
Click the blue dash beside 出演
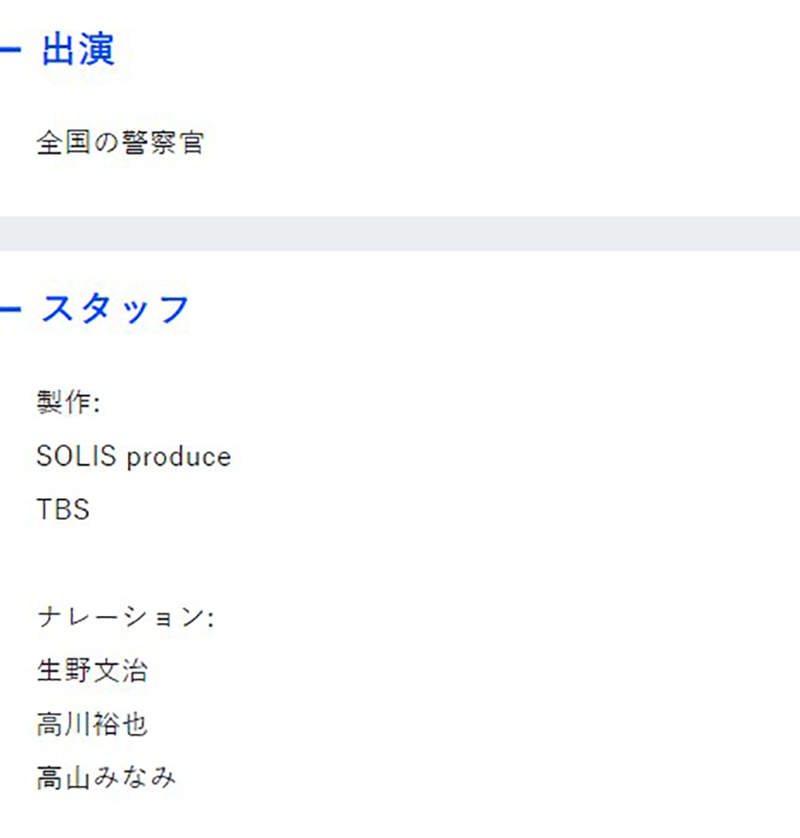click(x=8, y=50)
